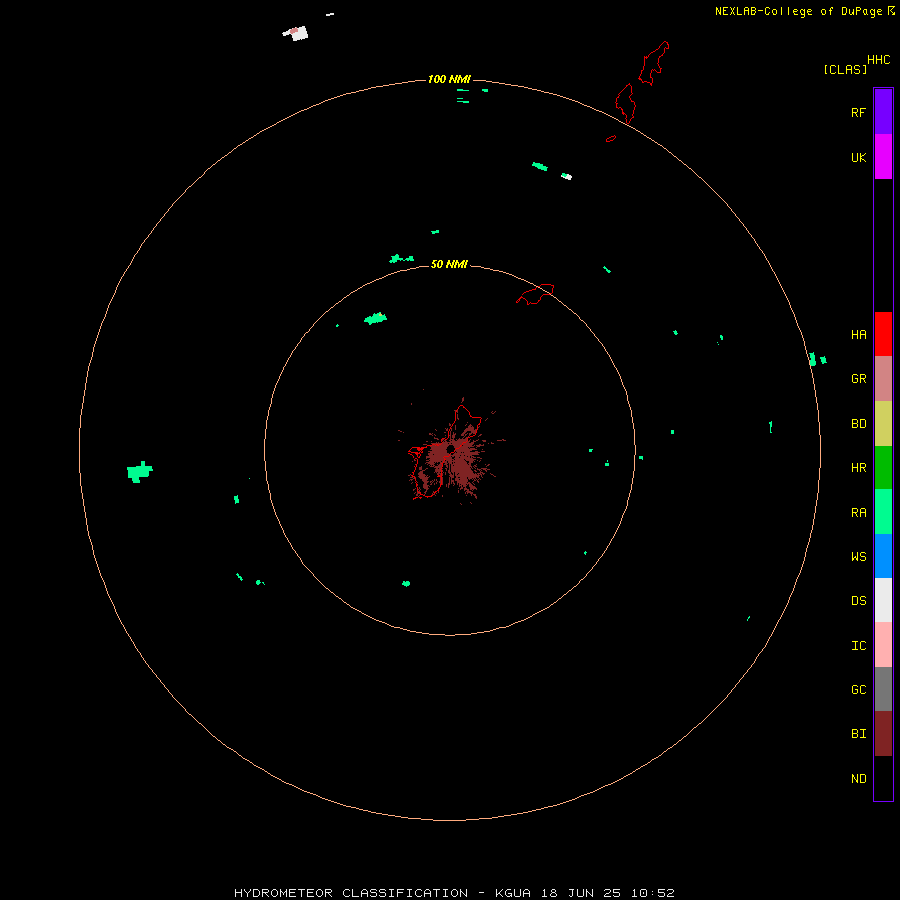Click the BD legend label

[858, 424]
